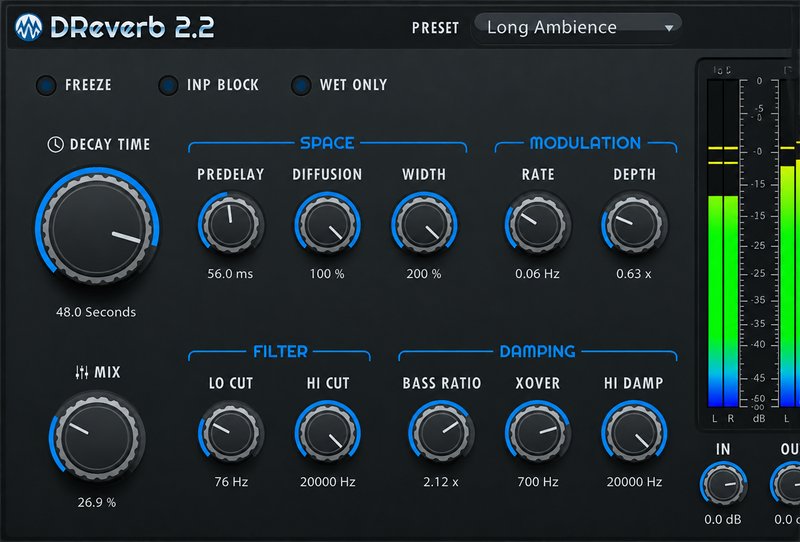Click the 26.9 % mix value
This screenshot has height=542, width=800.
[x=96, y=502]
